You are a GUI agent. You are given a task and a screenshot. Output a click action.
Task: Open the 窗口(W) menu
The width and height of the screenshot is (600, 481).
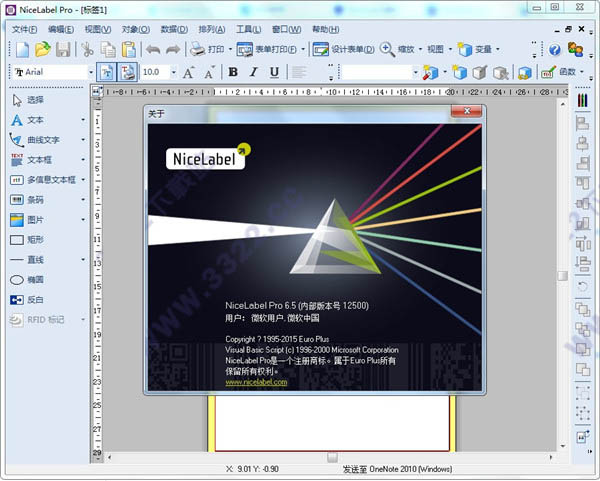pyautogui.click(x=286, y=29)
